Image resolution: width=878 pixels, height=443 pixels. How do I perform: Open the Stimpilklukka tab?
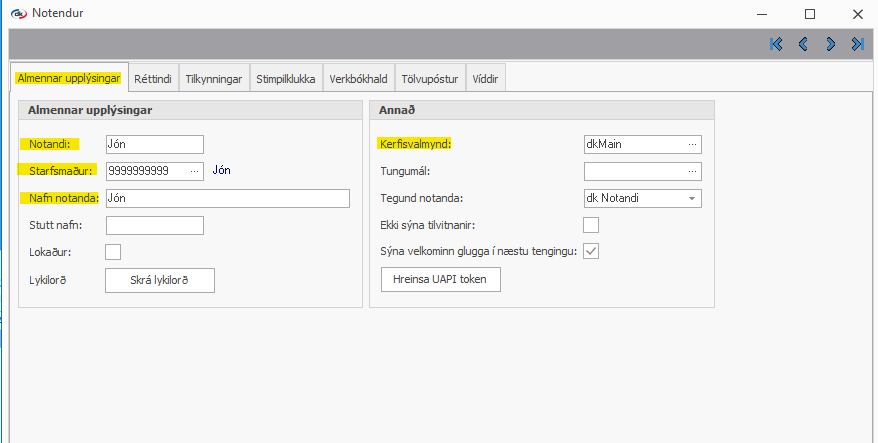coord(286,78)
